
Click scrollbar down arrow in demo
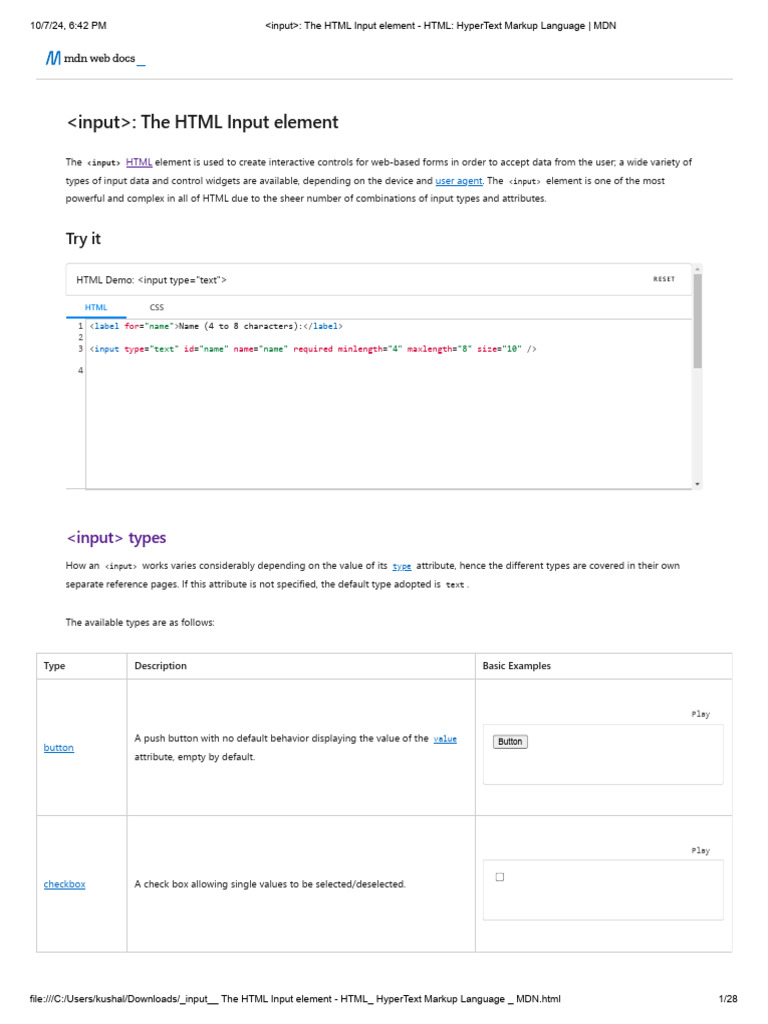coord(697,484)
